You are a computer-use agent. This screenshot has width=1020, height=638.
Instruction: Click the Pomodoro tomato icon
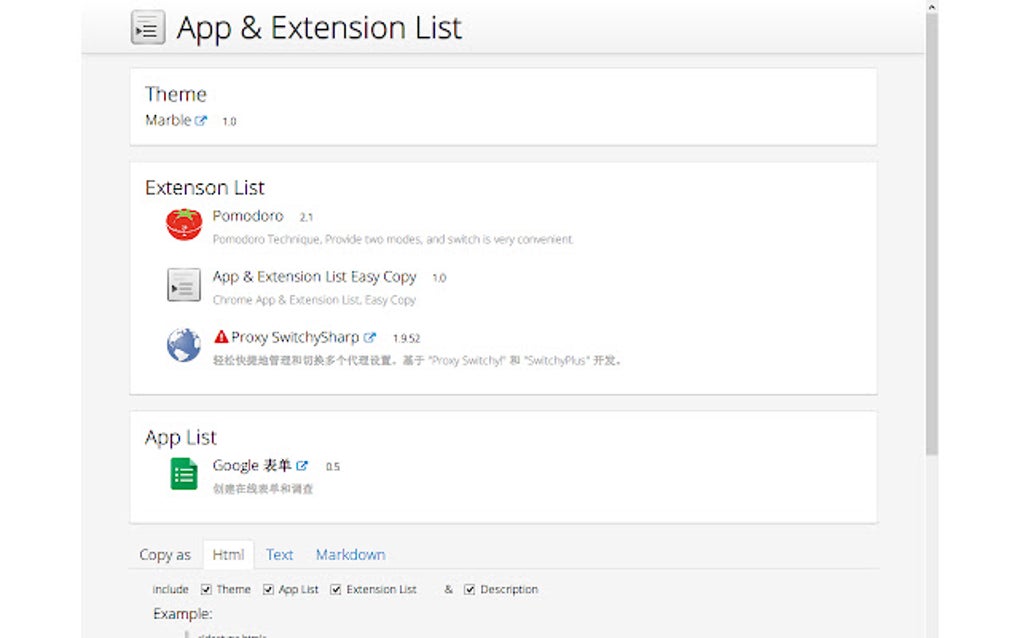pyautogui.click(x=183, y=223)
